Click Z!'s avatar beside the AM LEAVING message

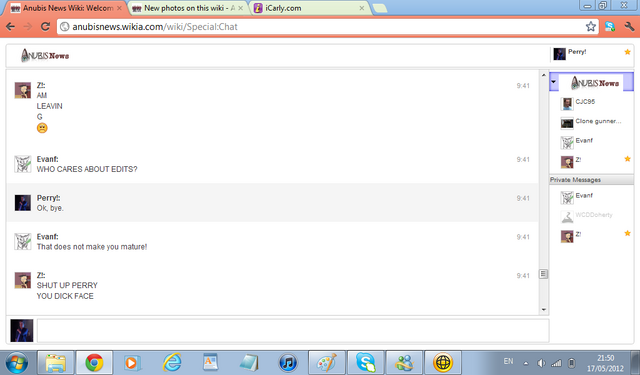[x=22, y=90]
